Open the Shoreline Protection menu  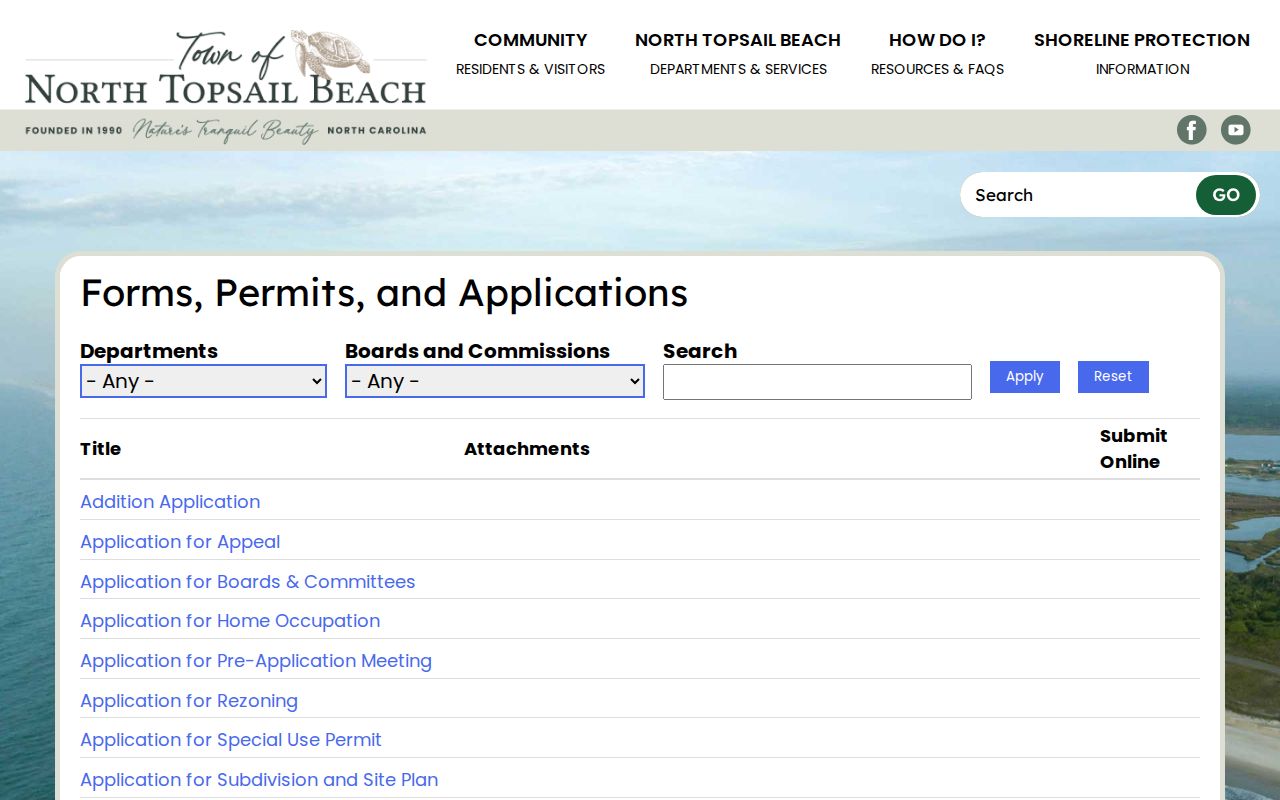click(1142, 54)
